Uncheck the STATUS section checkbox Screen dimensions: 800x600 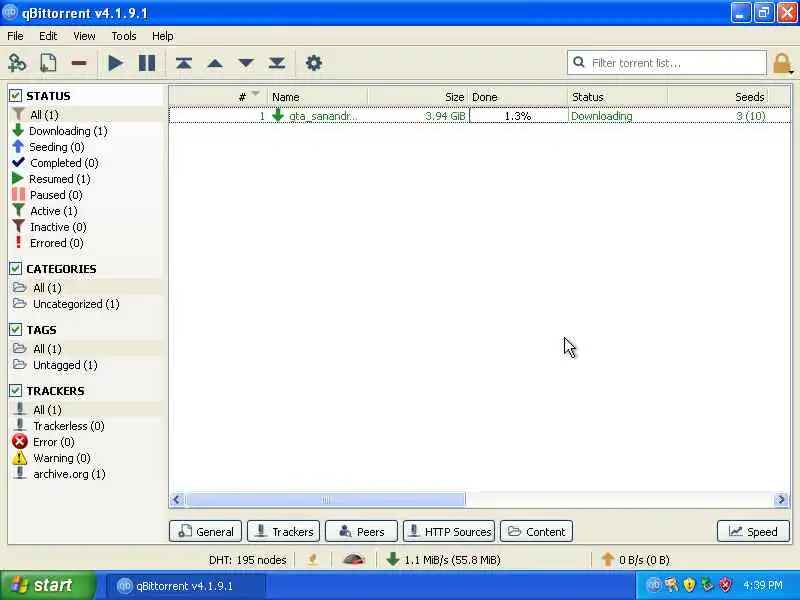click(15, 95)
